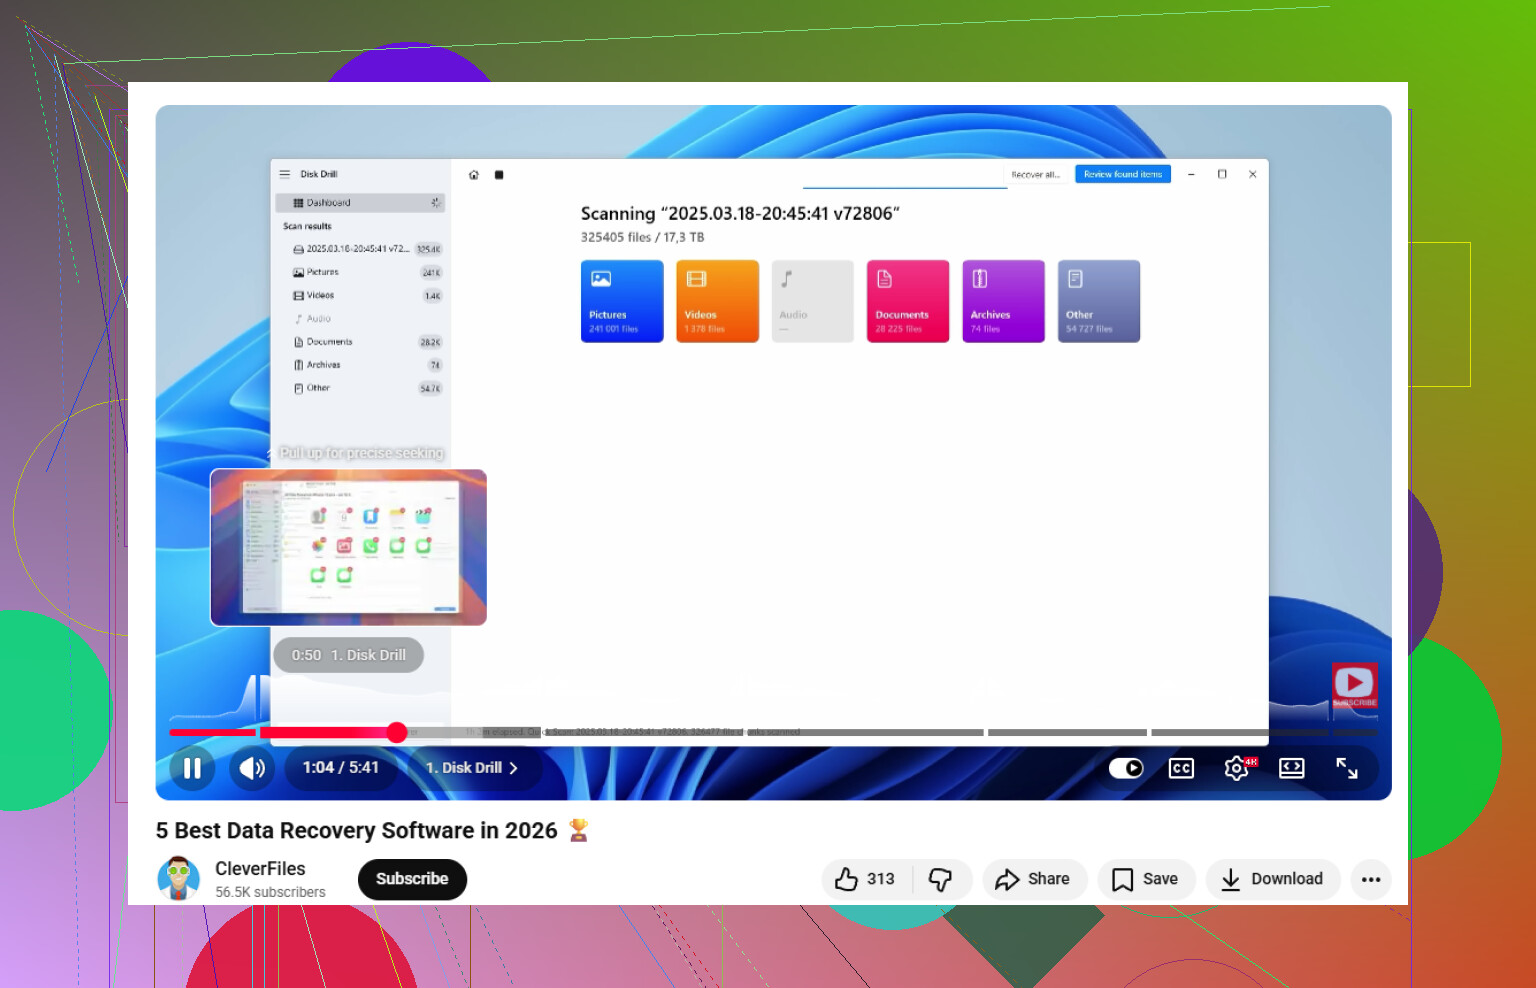Toggle the autoplay switch

(1126, 768)
